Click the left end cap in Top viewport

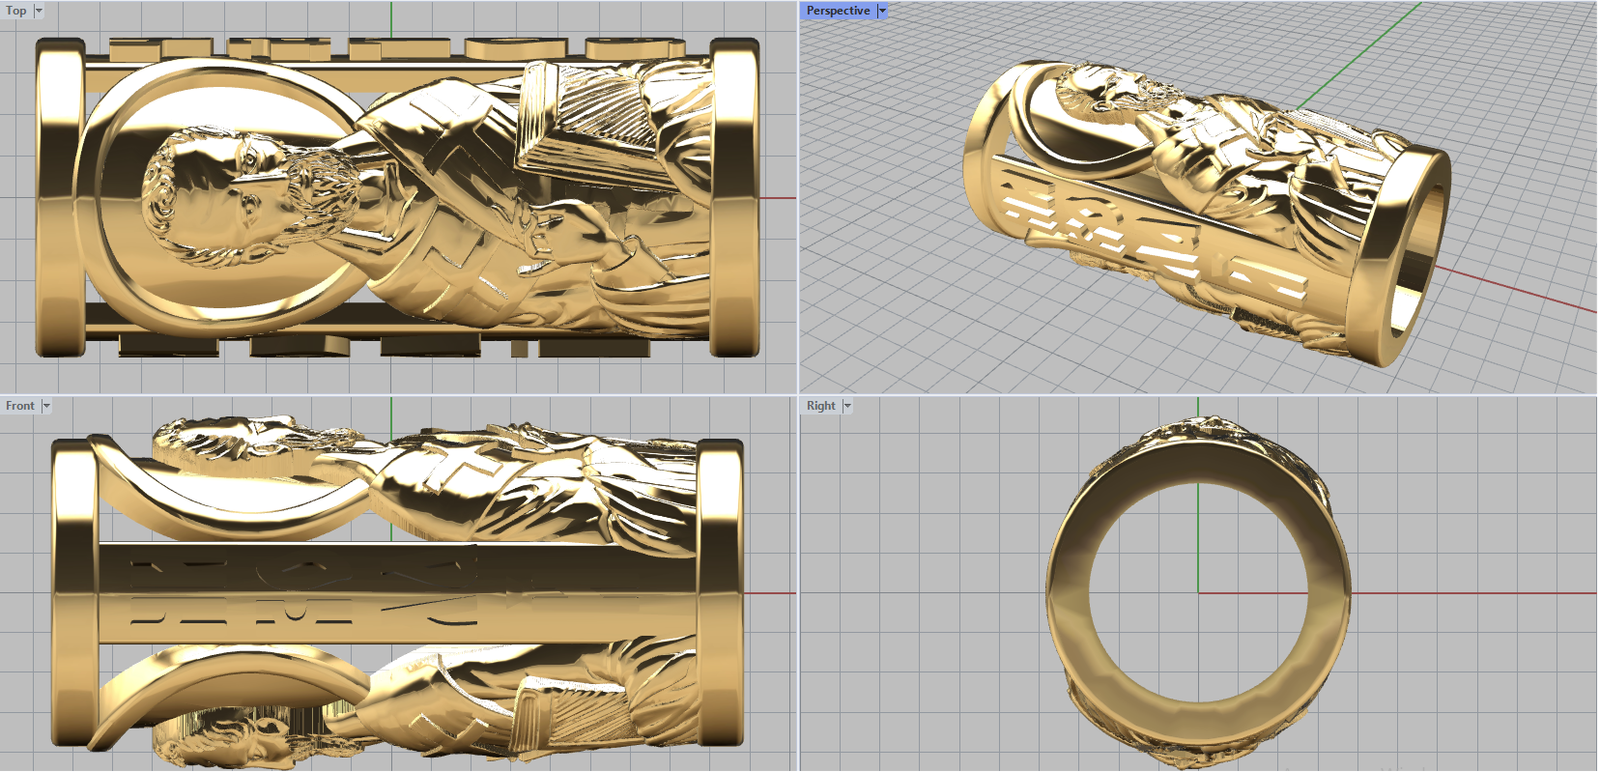click(x=60, y=198)
